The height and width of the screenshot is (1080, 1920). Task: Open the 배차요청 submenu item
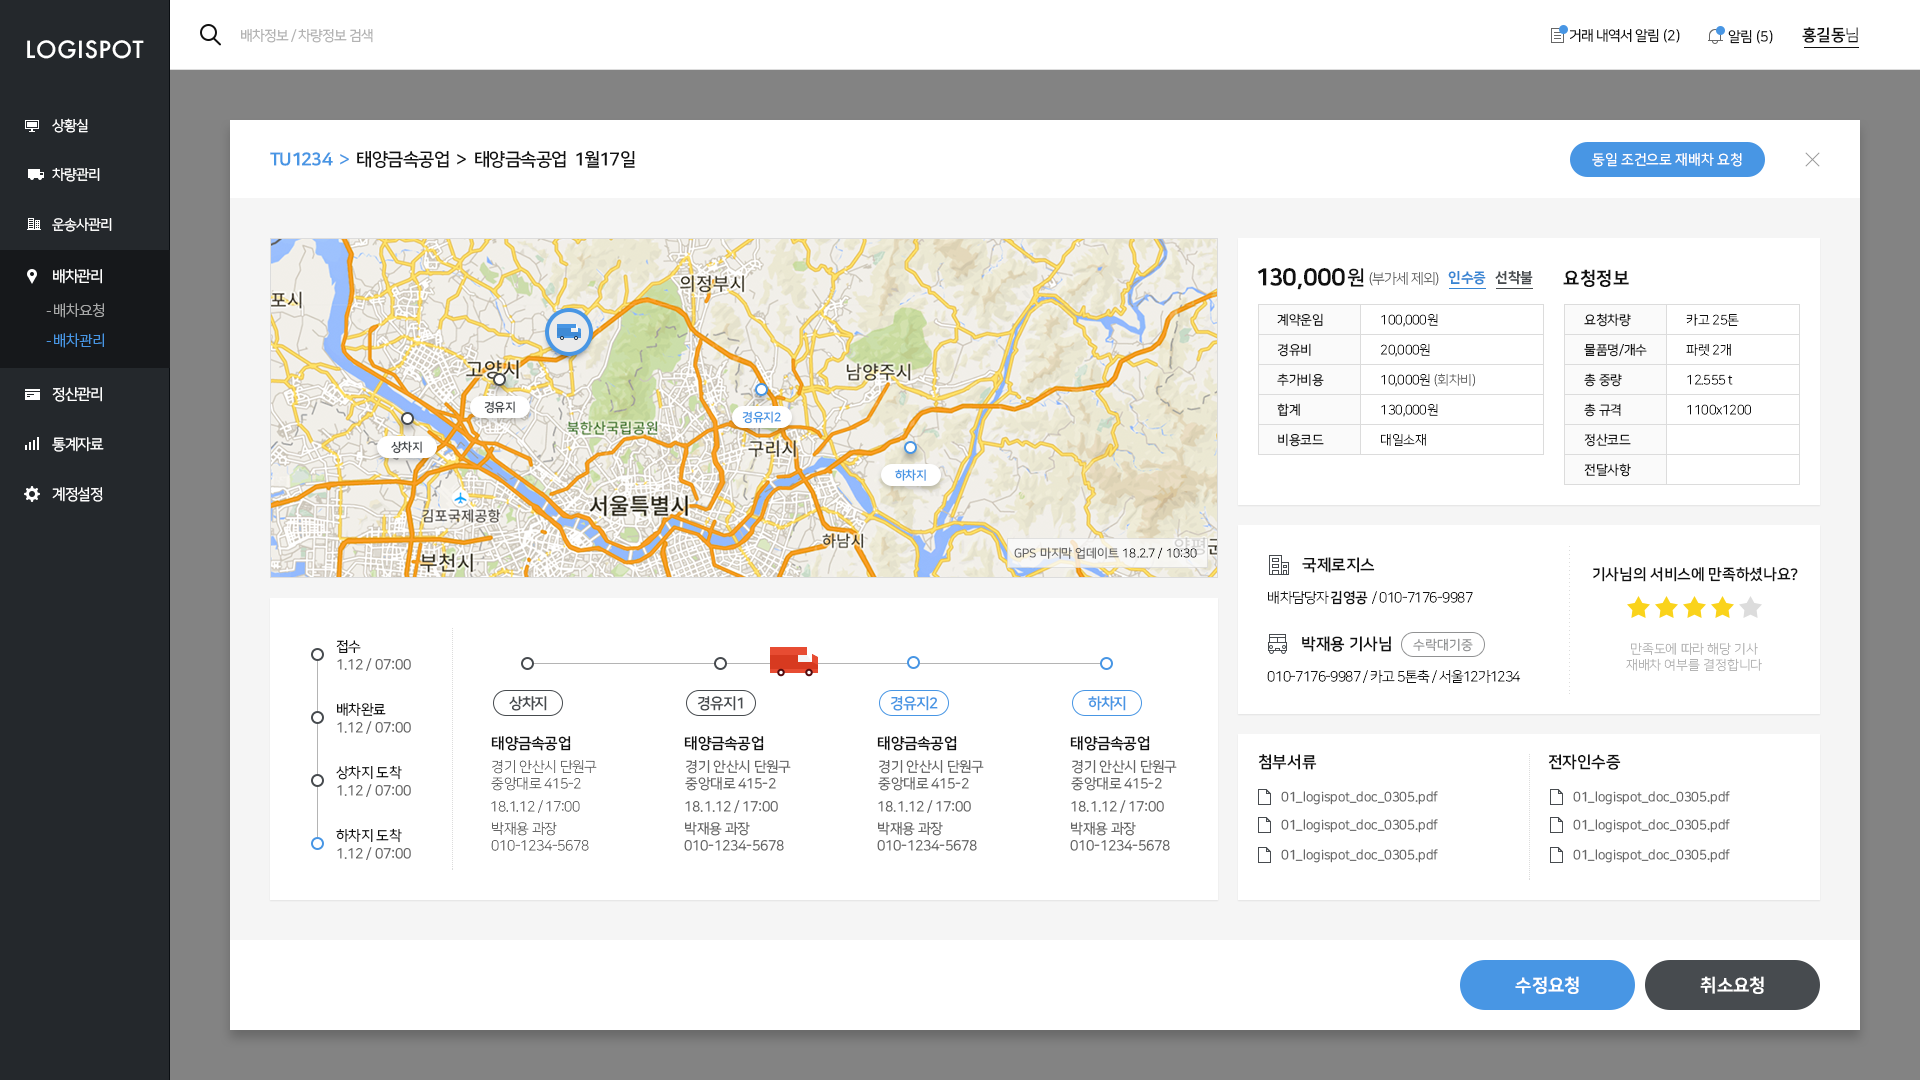78,310
